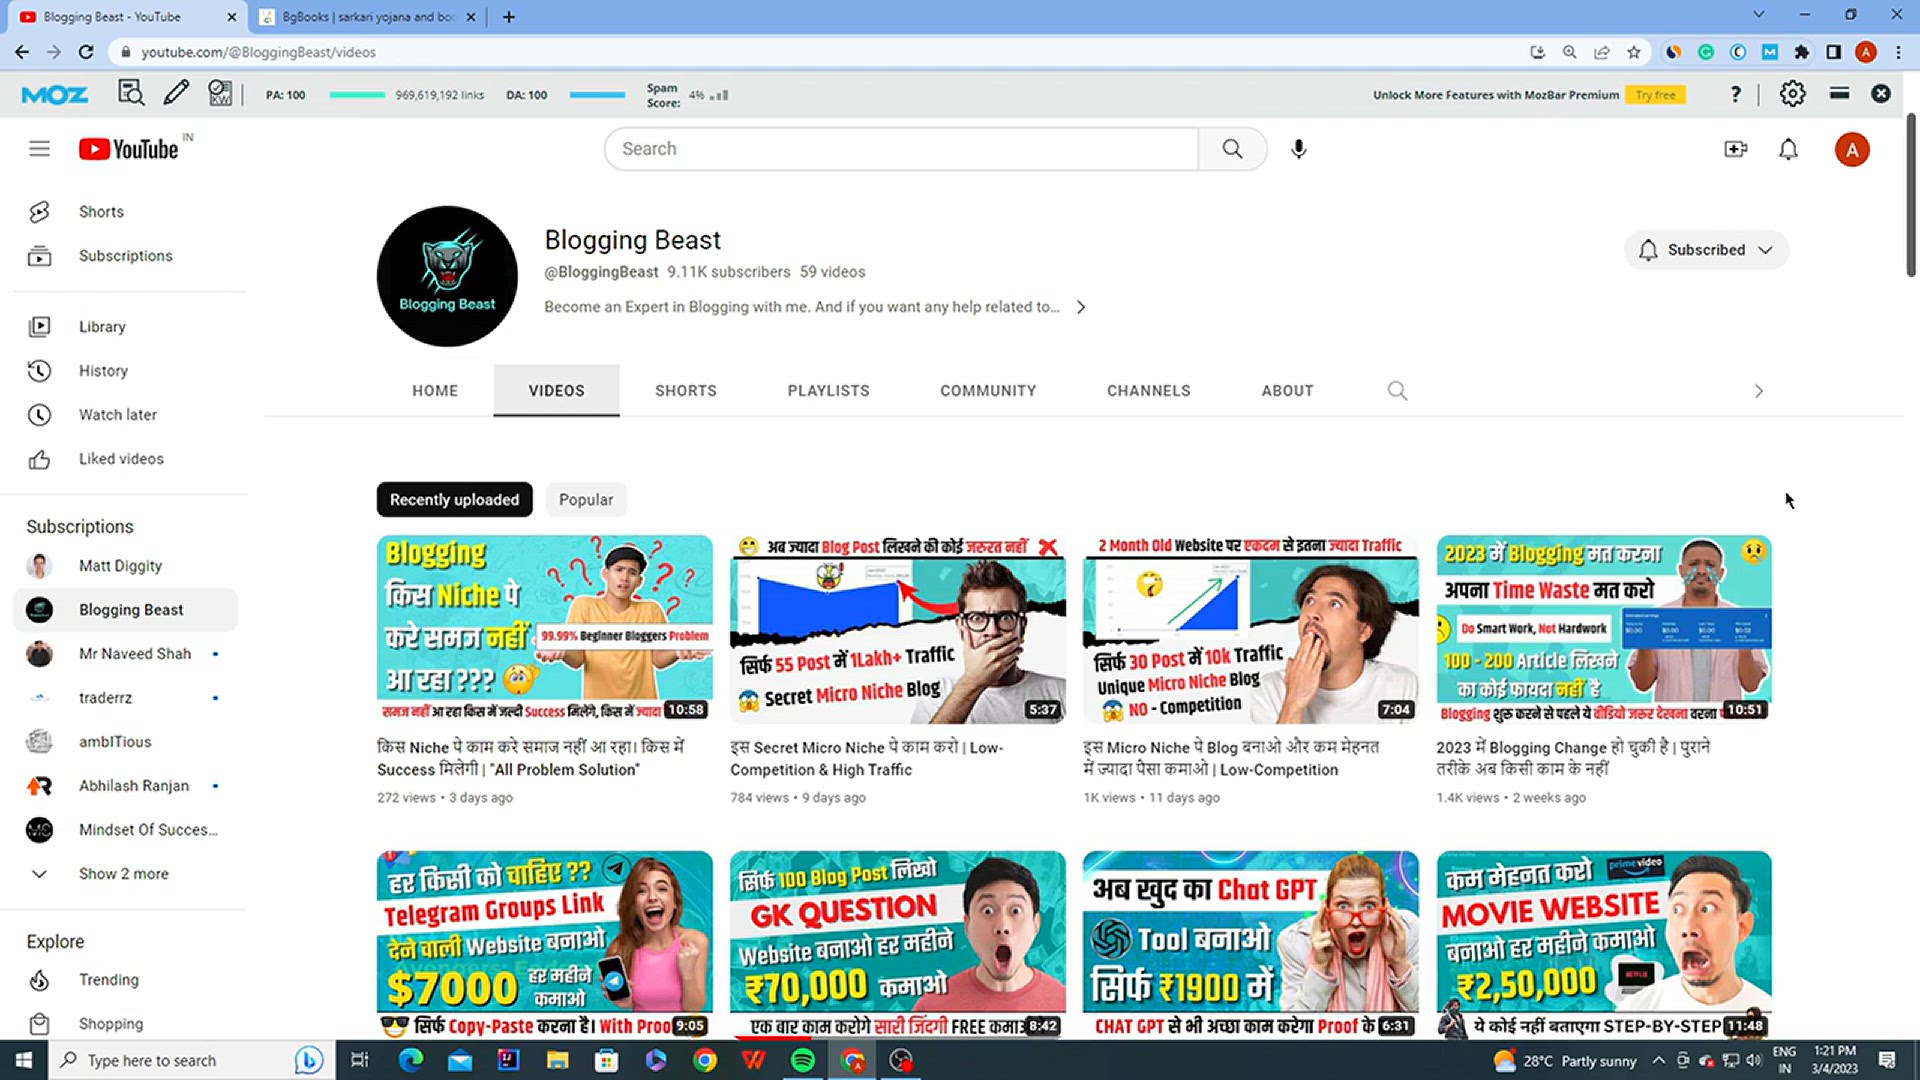Viewport: 1920px width, 1080px height.
Task: Click the channel search magnifier icon
Action: [x=1397, y=391]
